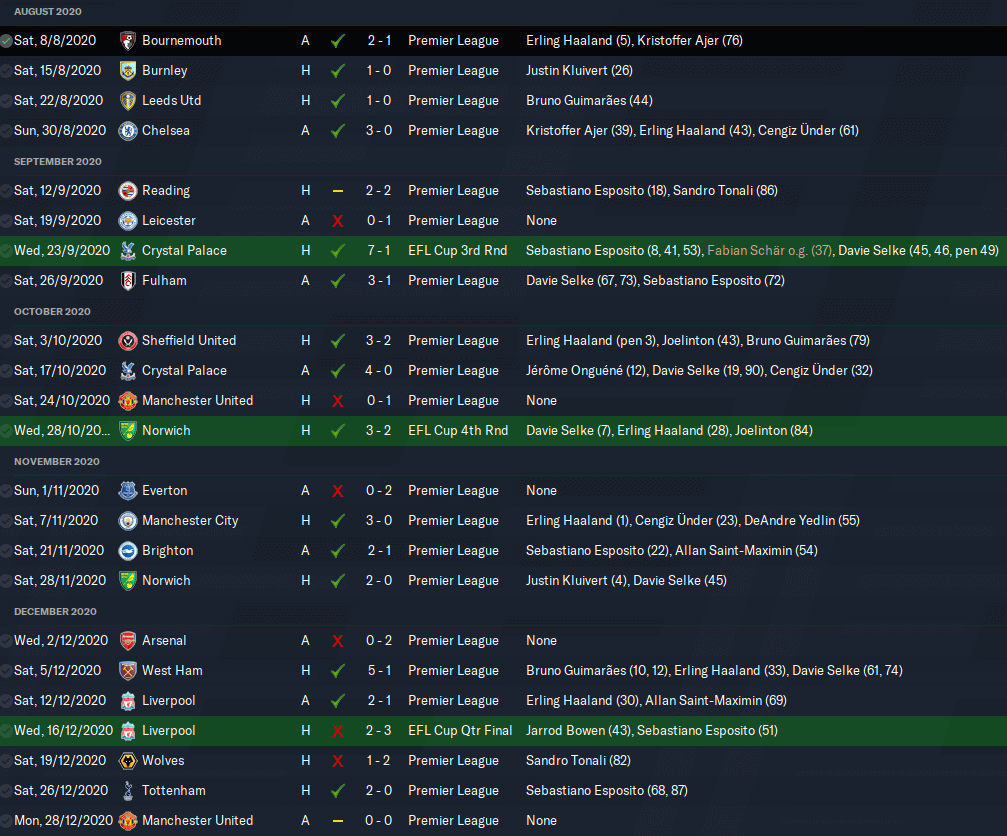Collapse the AUGUST 2020 month header
1007x836 pixels.
(48, 12)
